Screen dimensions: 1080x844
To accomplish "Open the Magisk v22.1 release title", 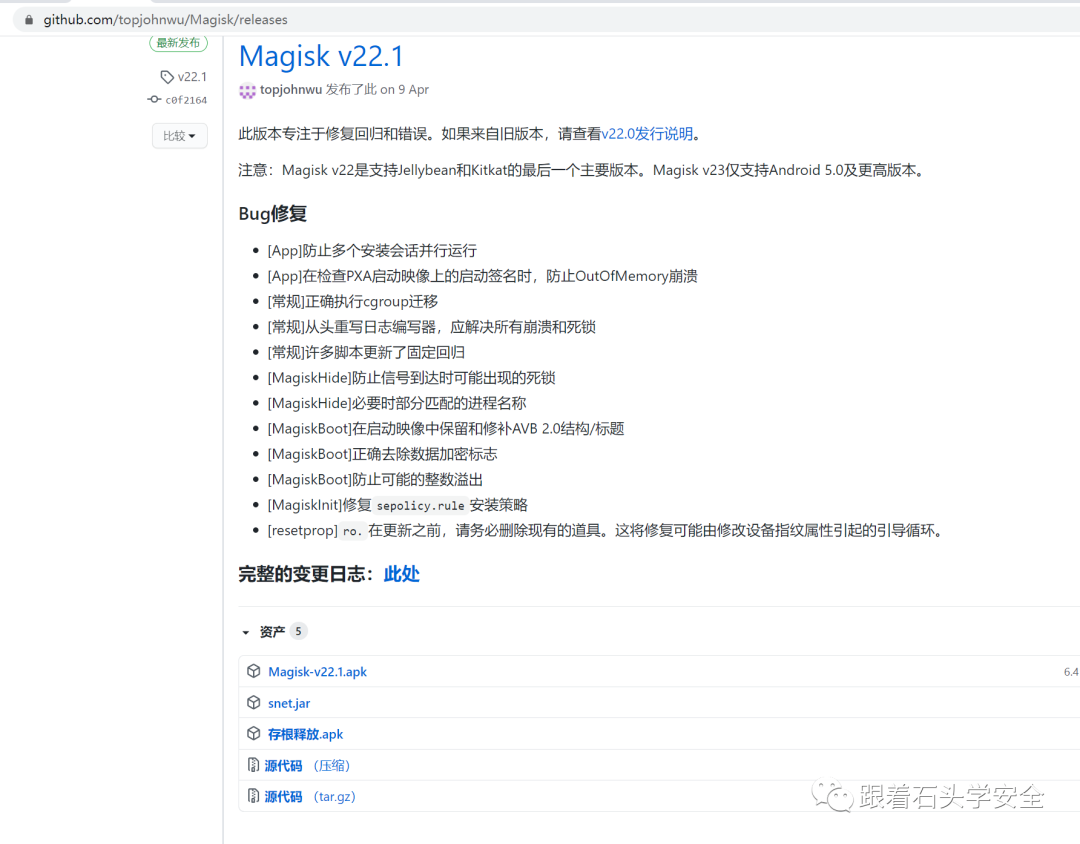I will pos(321,56).
